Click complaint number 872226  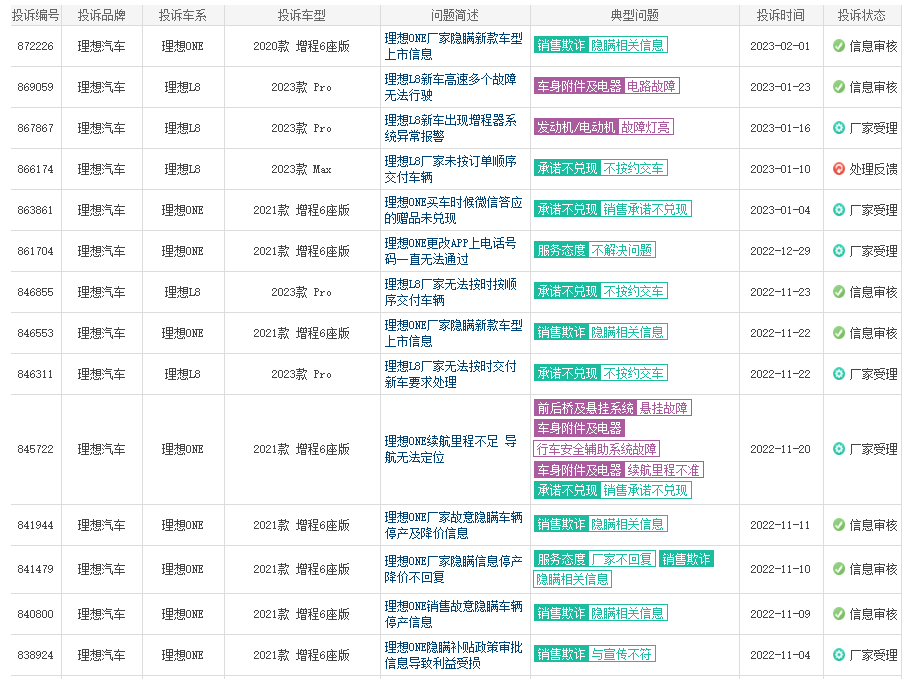[36, 46]
